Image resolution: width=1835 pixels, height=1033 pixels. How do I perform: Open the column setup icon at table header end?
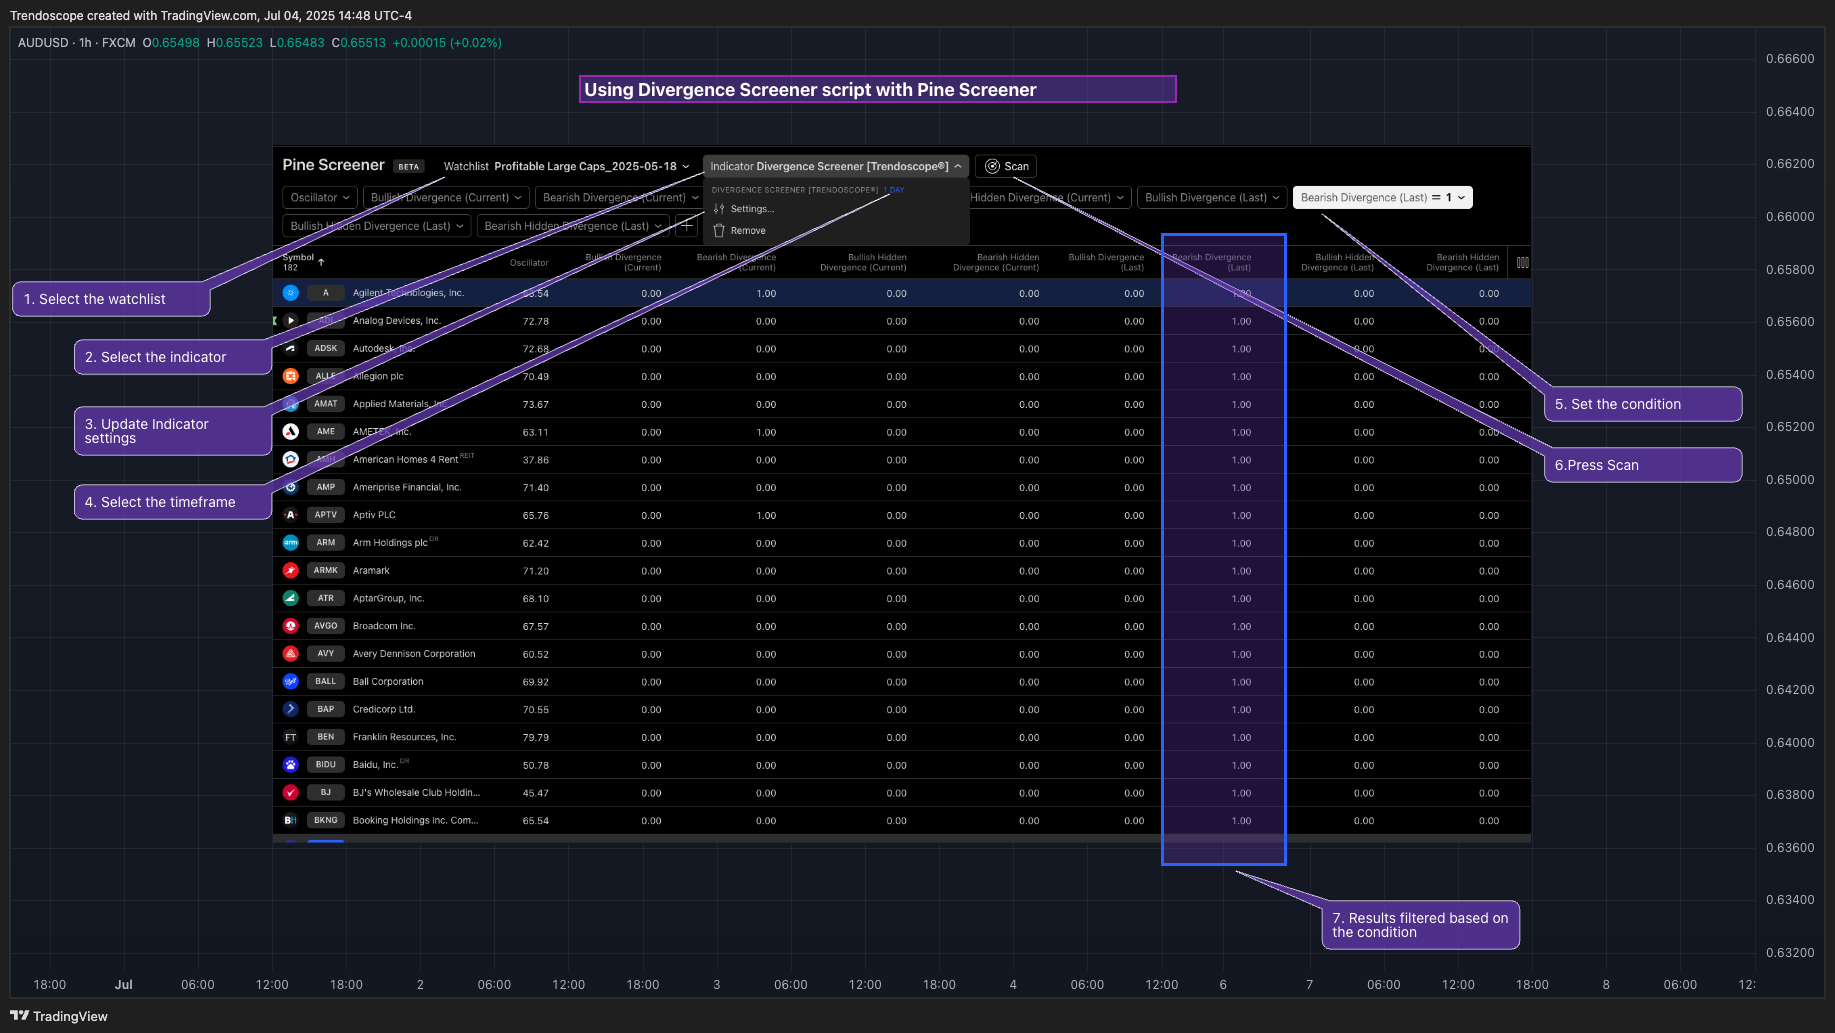pyautogui.click(x=1522, y=263)
